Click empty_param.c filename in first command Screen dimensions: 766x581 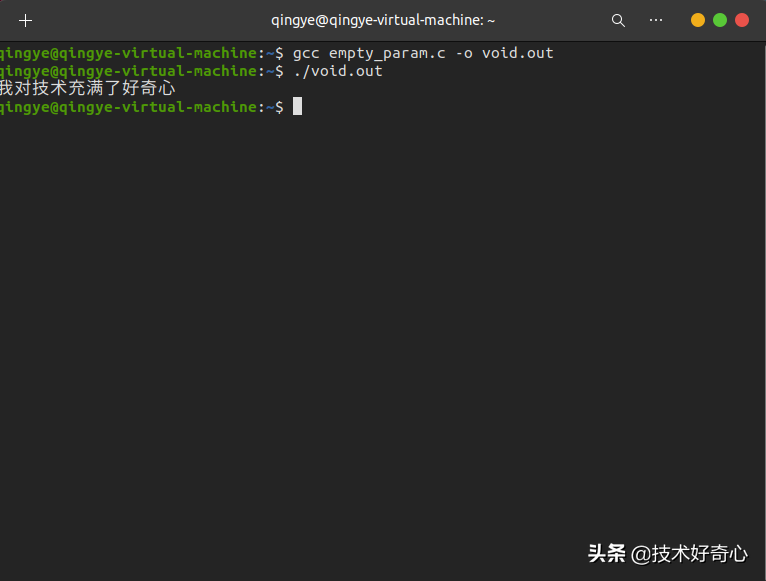[x=387, y=53]
